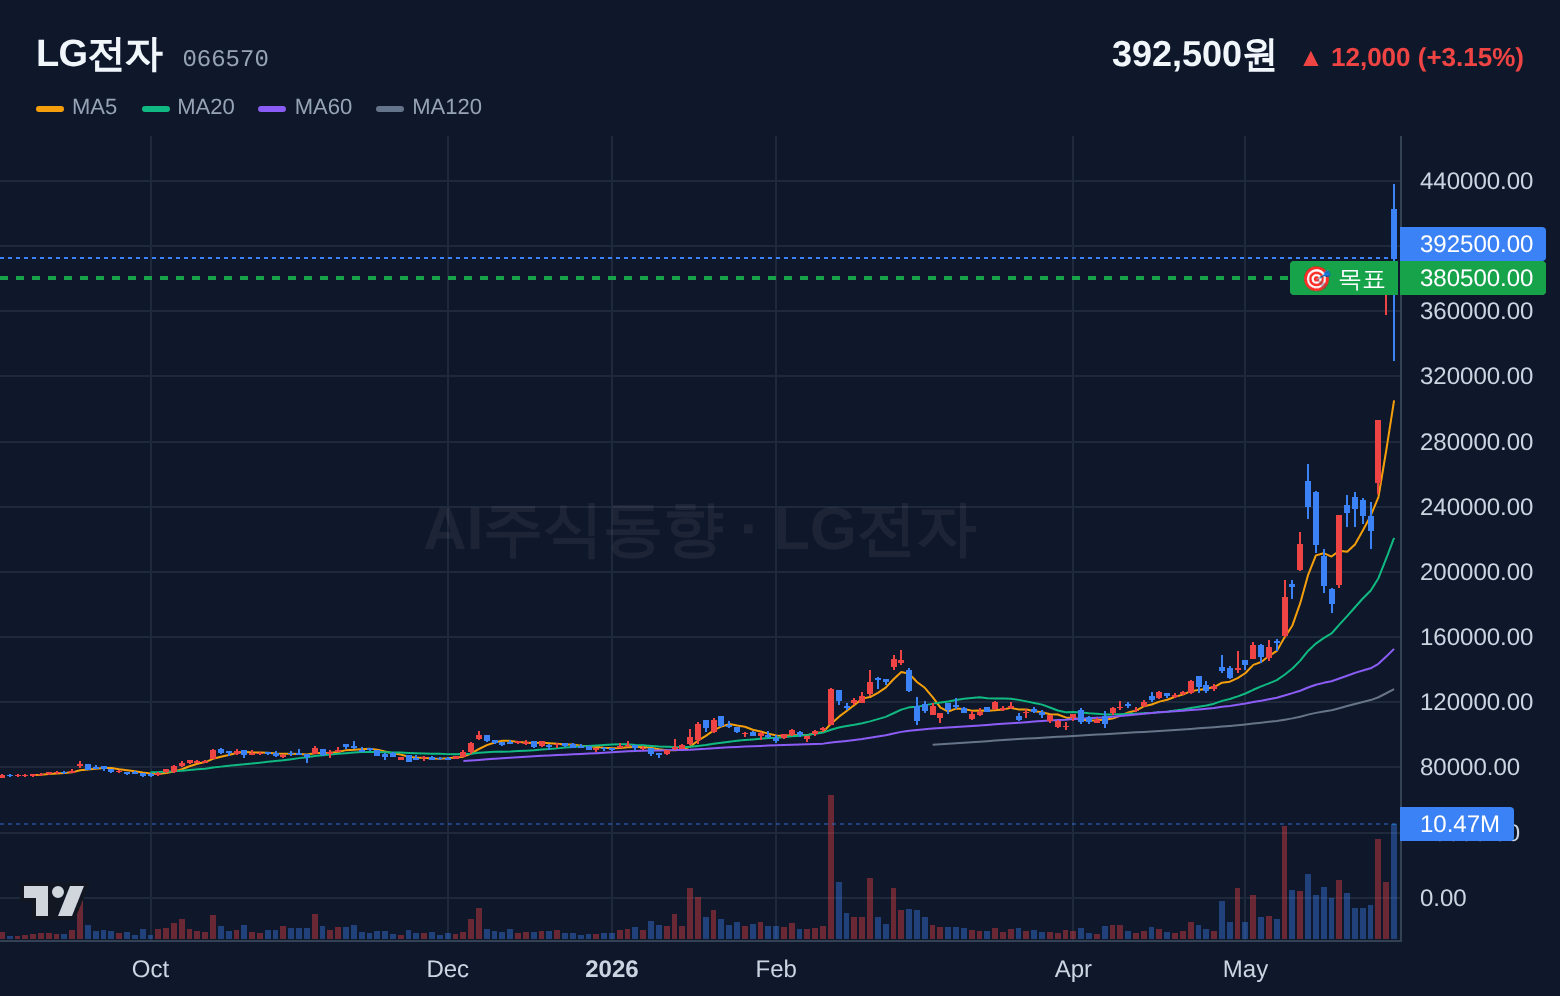Click the 2026 time axis label
1560x996 pixels.
(x=612, y=969)
